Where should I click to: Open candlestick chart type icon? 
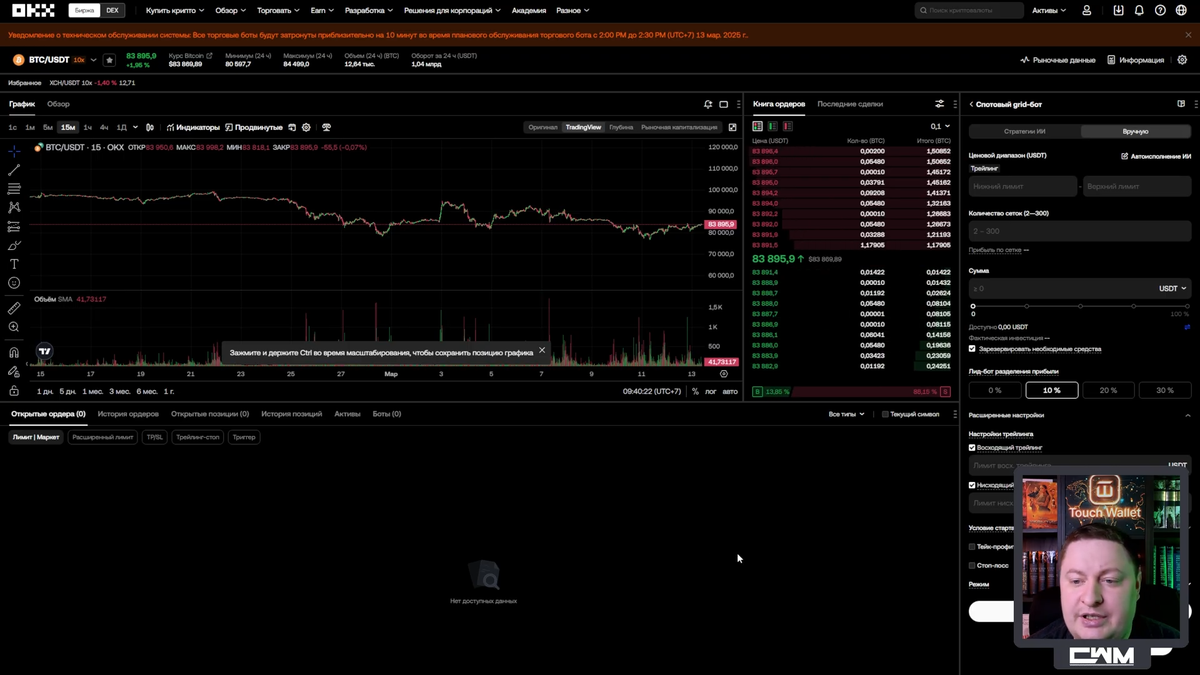tap(150, 127)
